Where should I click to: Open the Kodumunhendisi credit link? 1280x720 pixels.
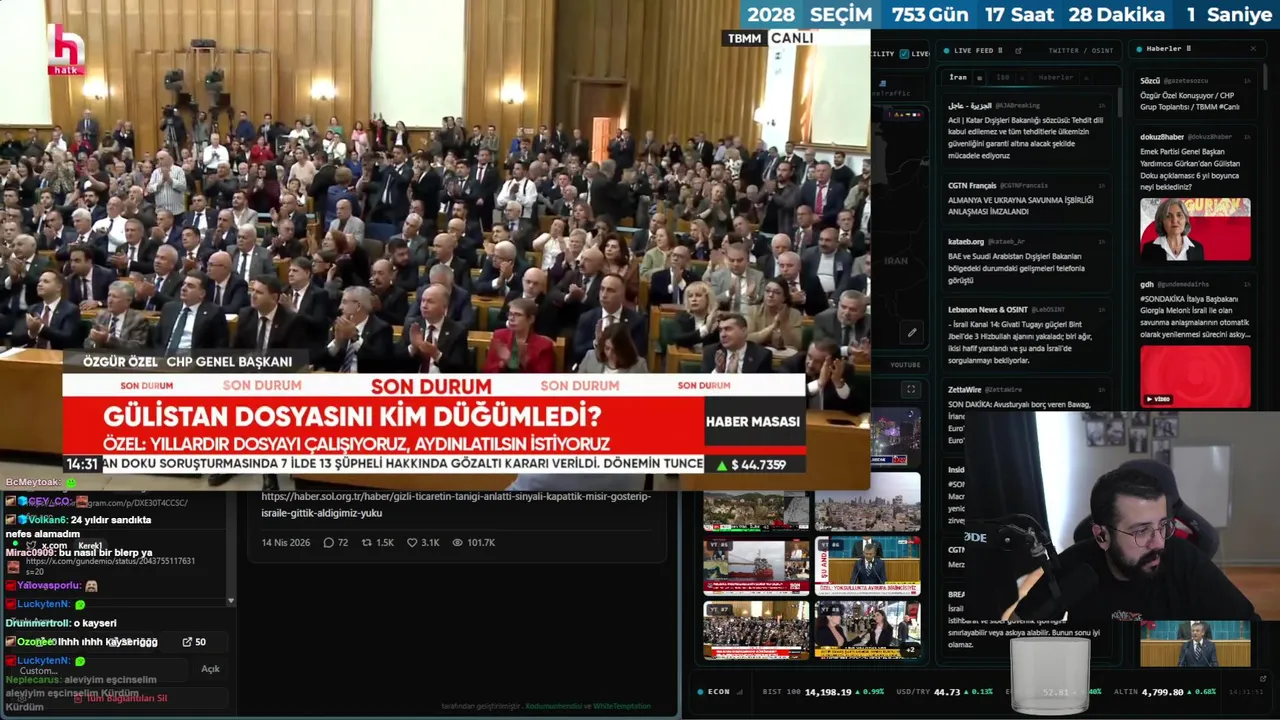tap(554, 706)
